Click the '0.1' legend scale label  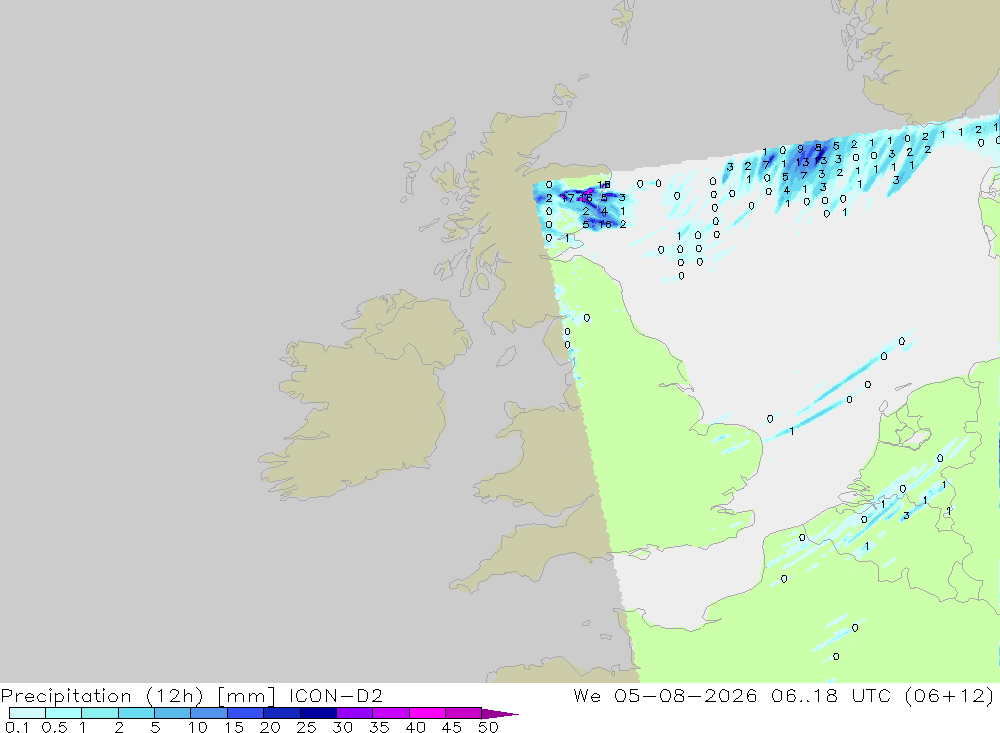coord(17,727)
